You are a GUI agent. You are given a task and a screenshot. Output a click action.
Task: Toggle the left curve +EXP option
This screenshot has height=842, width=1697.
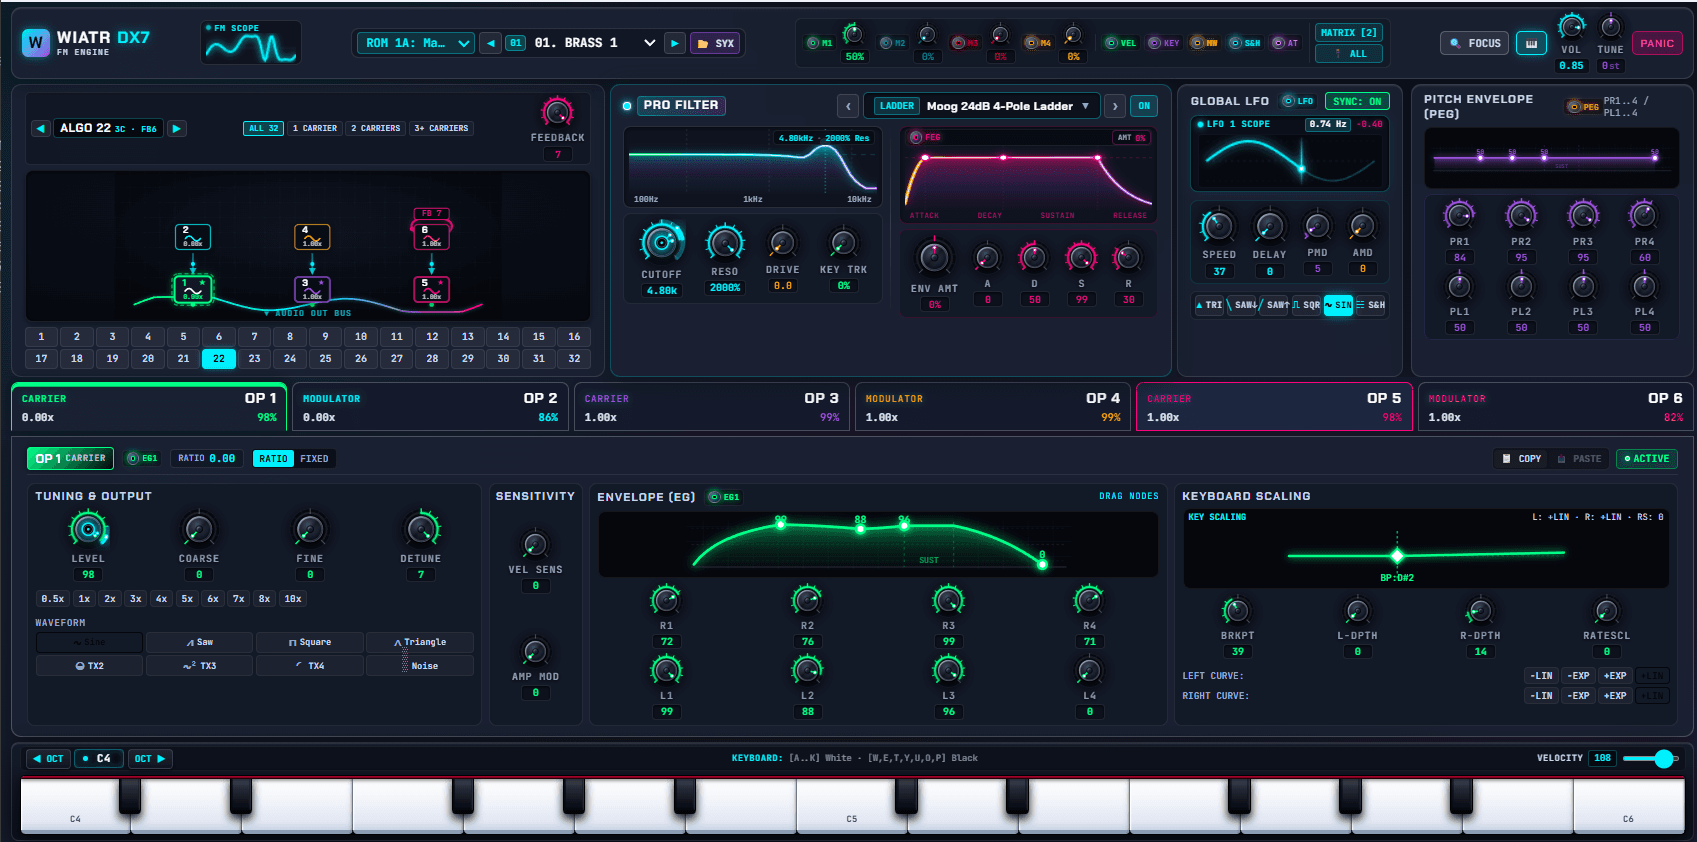[1615, 676]
